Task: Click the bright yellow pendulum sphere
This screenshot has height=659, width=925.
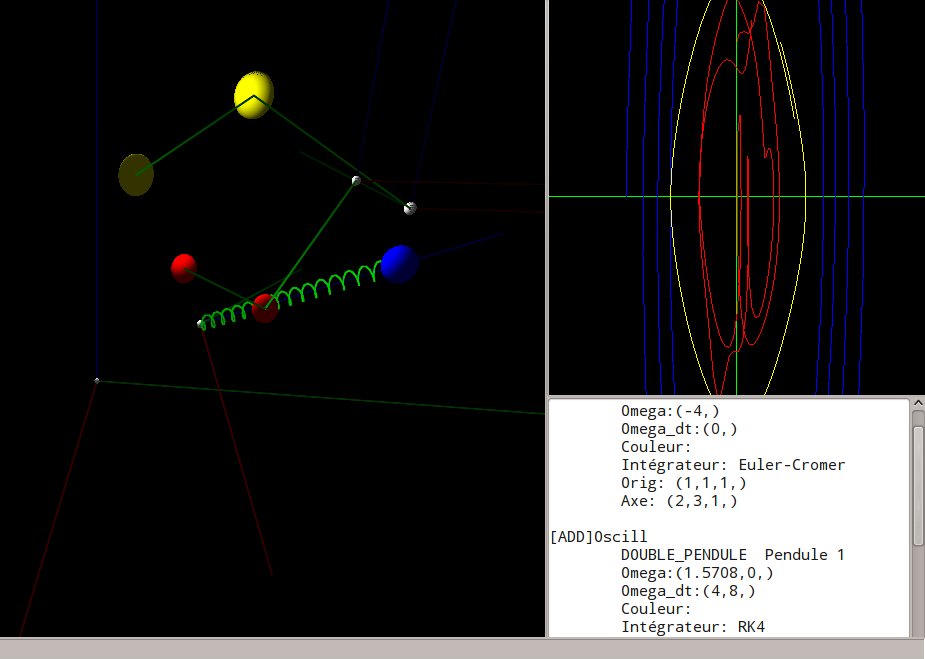Action: click(x=254, y=95)
